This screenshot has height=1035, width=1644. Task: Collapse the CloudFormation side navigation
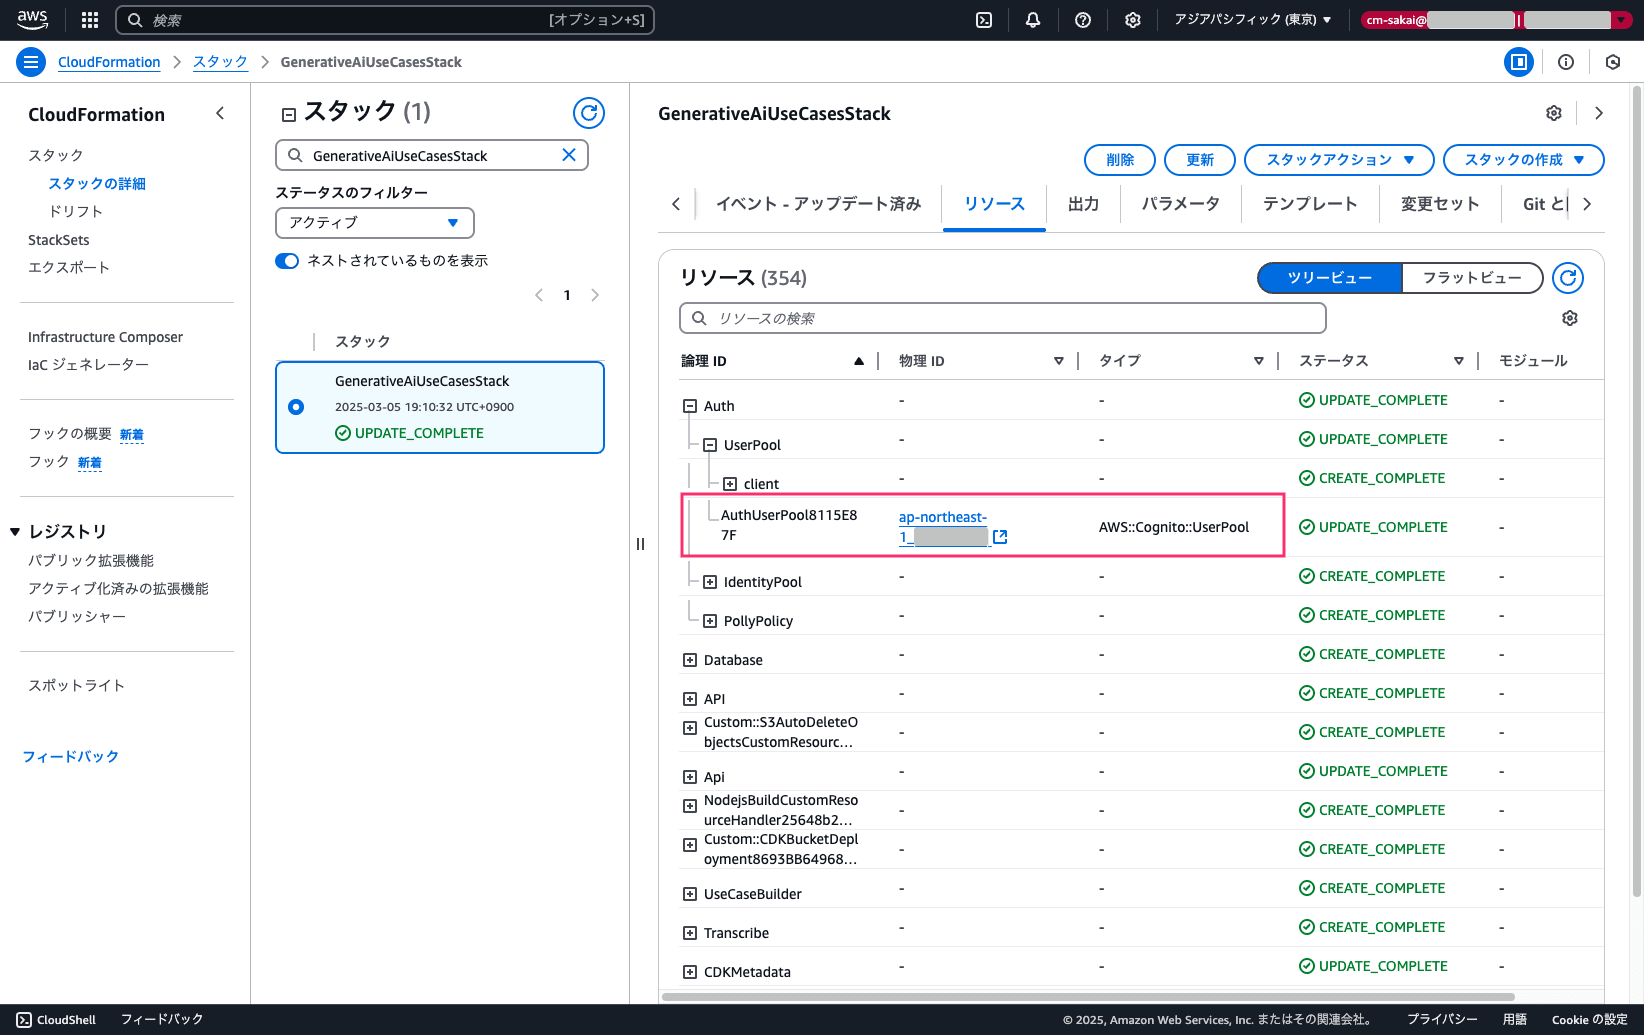pos(220,114)
